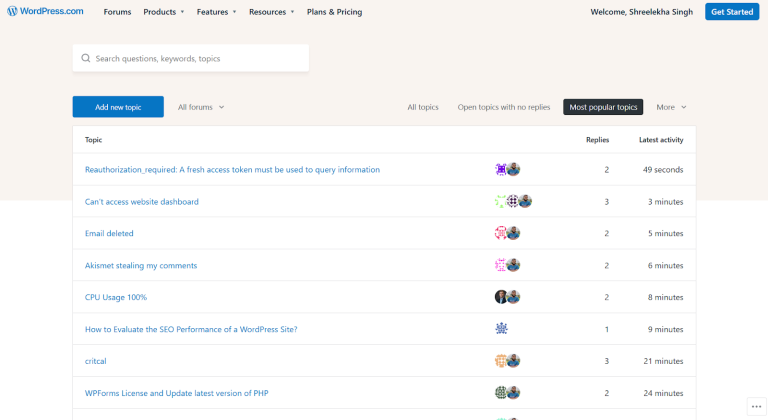Click the 9 minutes activity value
The height and width of the screenshot is (420, 768).
(665, 329)
